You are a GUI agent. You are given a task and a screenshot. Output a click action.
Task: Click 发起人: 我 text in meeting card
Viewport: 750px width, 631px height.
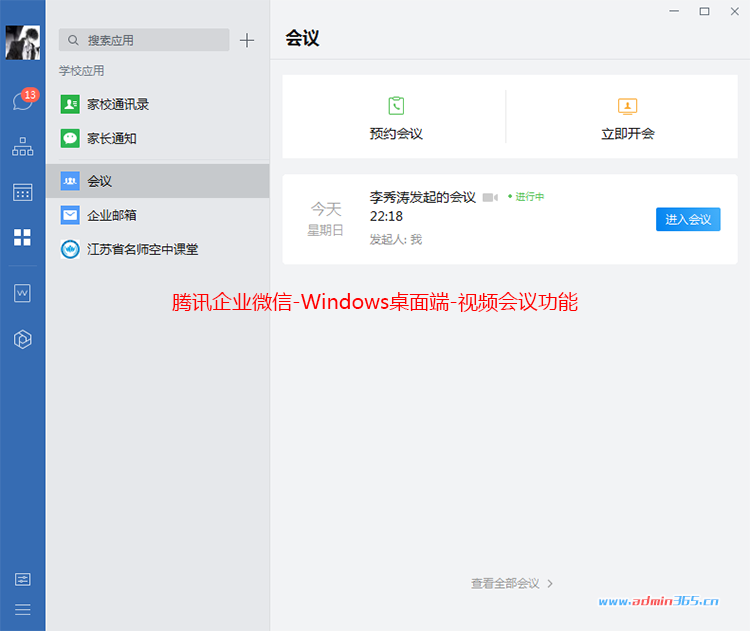pos(396,239)
